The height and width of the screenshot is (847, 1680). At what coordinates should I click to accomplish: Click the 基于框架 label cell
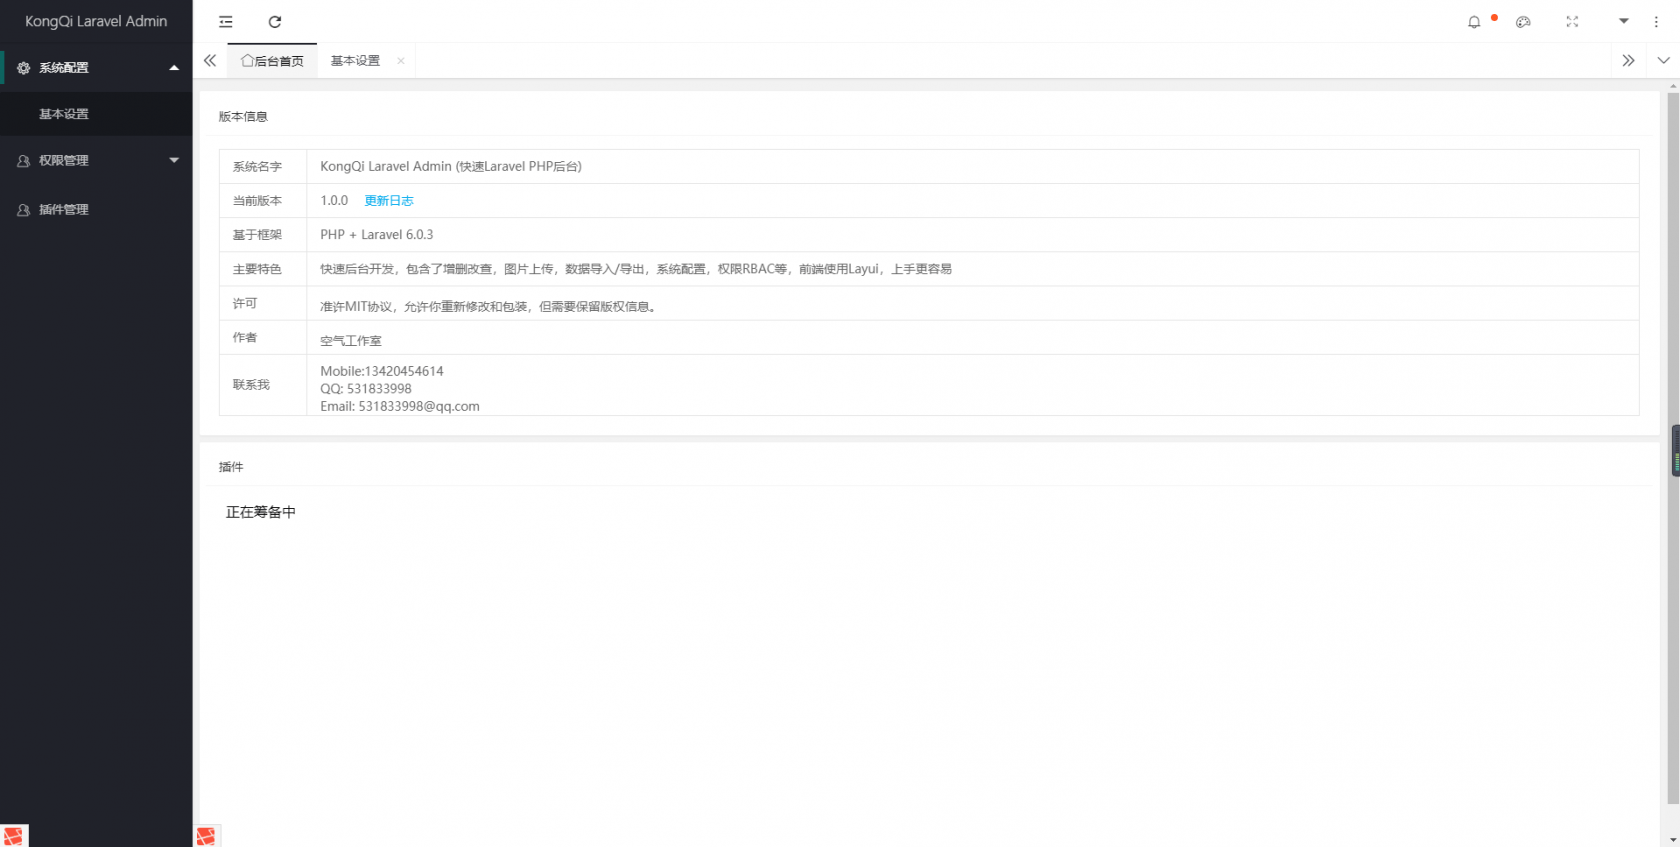pyautogui.click(x=263, y=235)
